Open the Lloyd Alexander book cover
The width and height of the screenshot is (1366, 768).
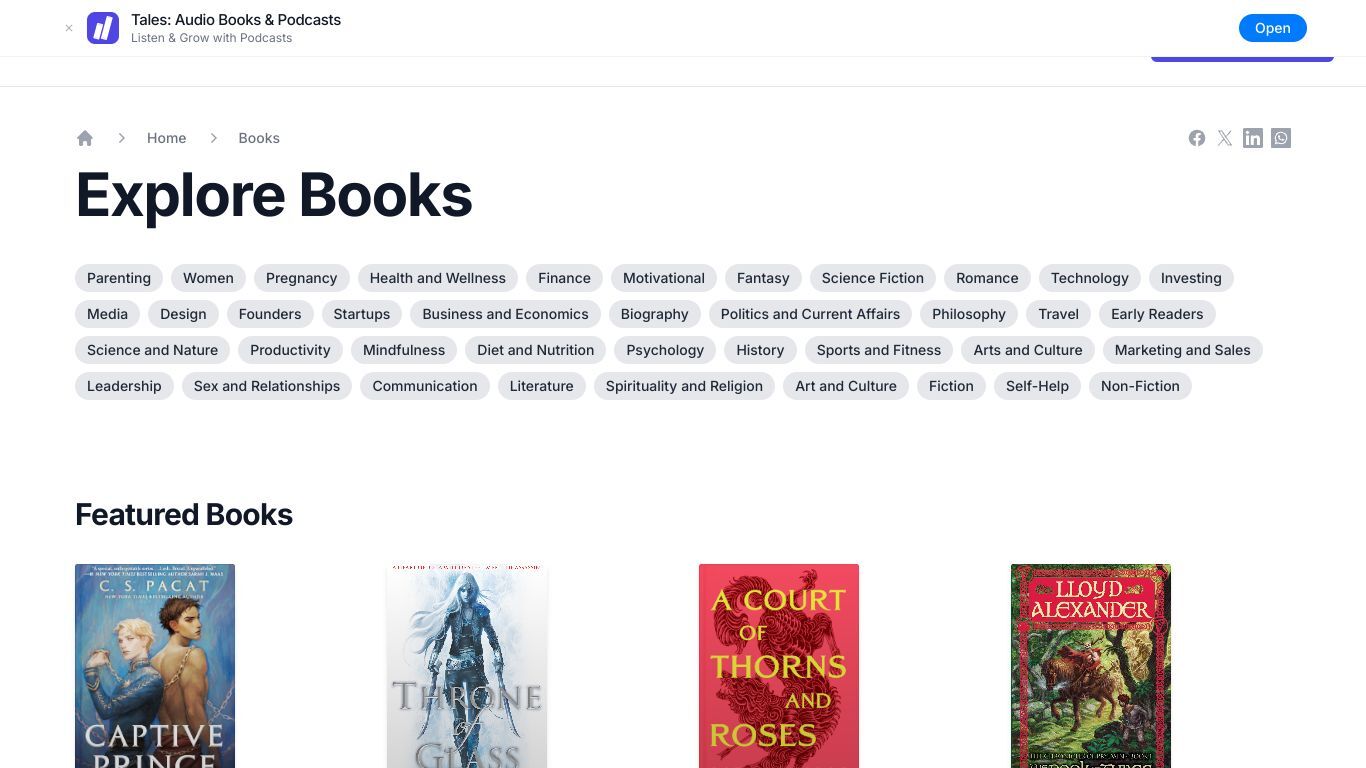click(x=1091, y=666)
